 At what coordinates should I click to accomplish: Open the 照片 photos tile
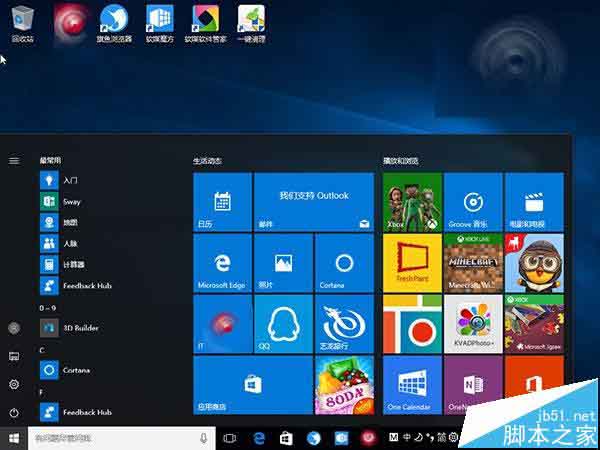[x=284, y=263]
